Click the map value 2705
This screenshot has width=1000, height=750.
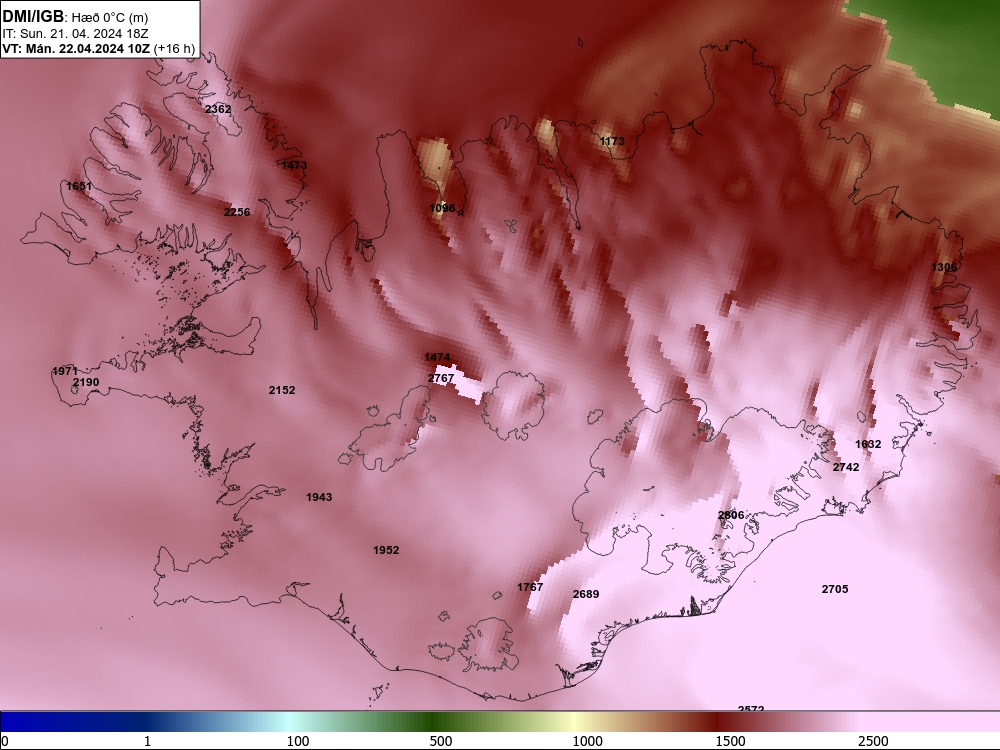tap(835, 589)
